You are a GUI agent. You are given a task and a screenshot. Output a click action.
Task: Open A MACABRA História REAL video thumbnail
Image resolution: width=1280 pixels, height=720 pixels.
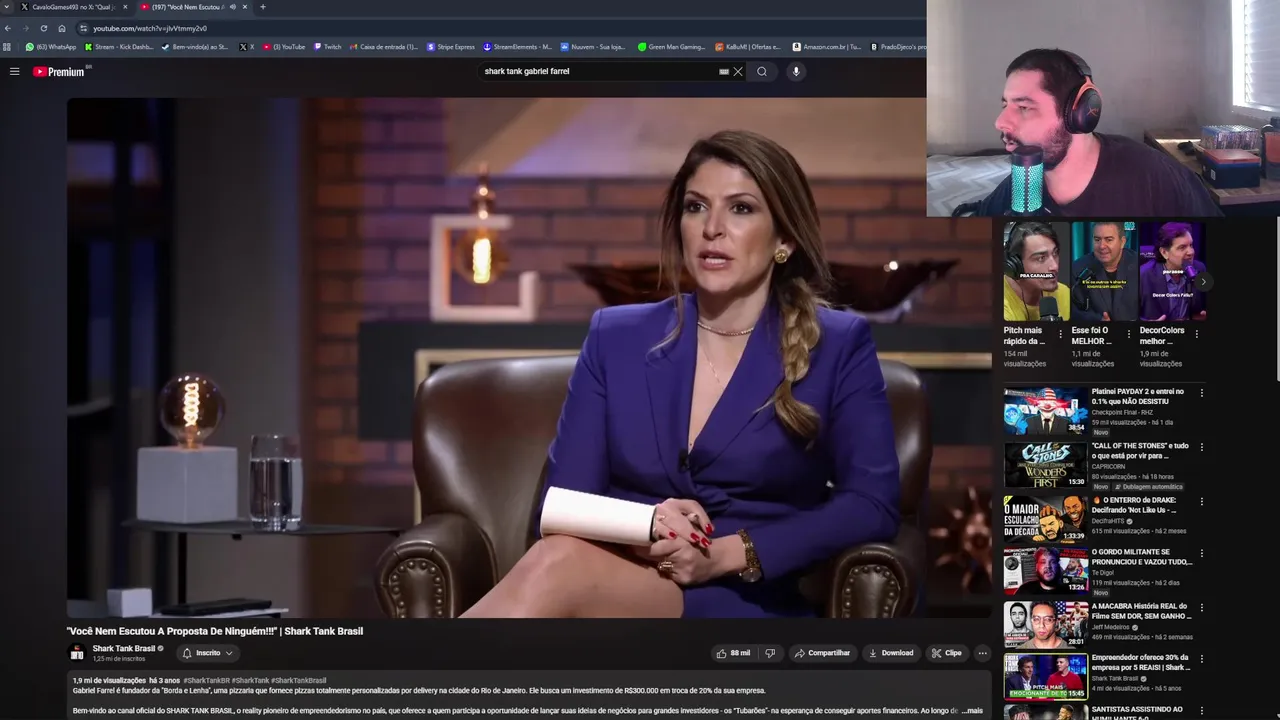coord(1046,624)
